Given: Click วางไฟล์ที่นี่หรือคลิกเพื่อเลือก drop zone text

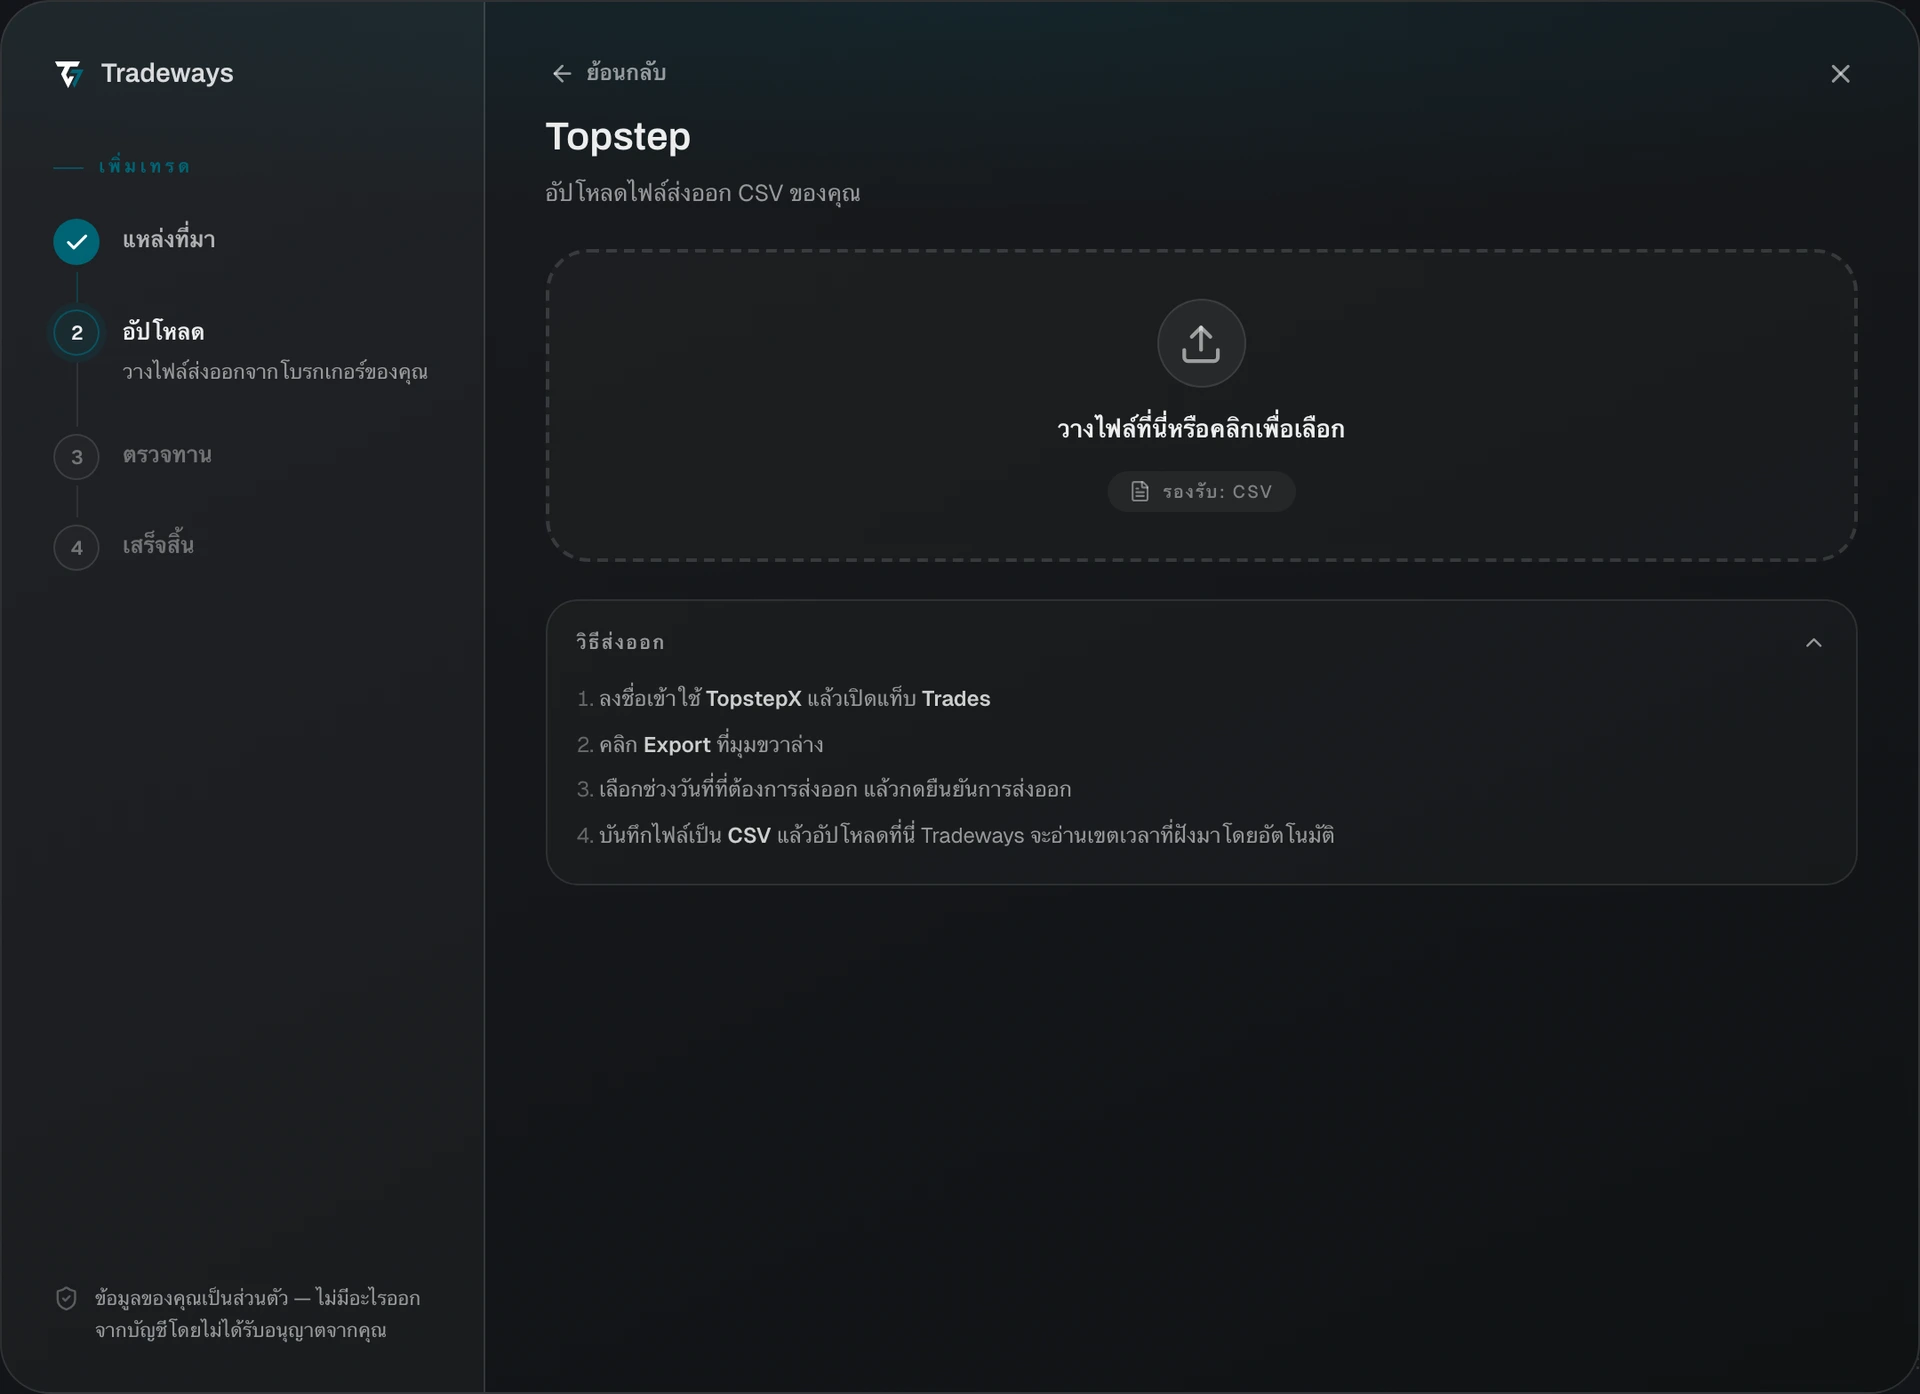Looking at the screenshot, I should tap(1201, 429).
